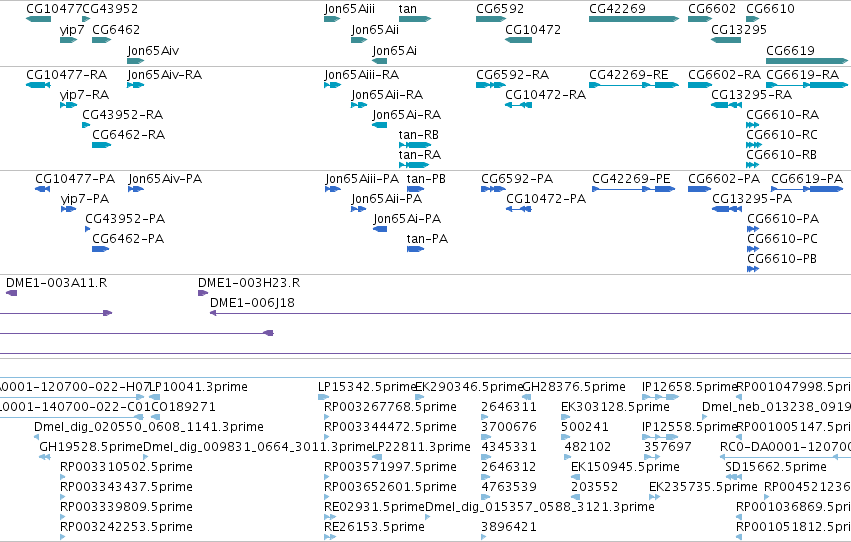Click the 4763539 EST label
The height and width of the screenshot is (542, 851).
pos(509,487)
